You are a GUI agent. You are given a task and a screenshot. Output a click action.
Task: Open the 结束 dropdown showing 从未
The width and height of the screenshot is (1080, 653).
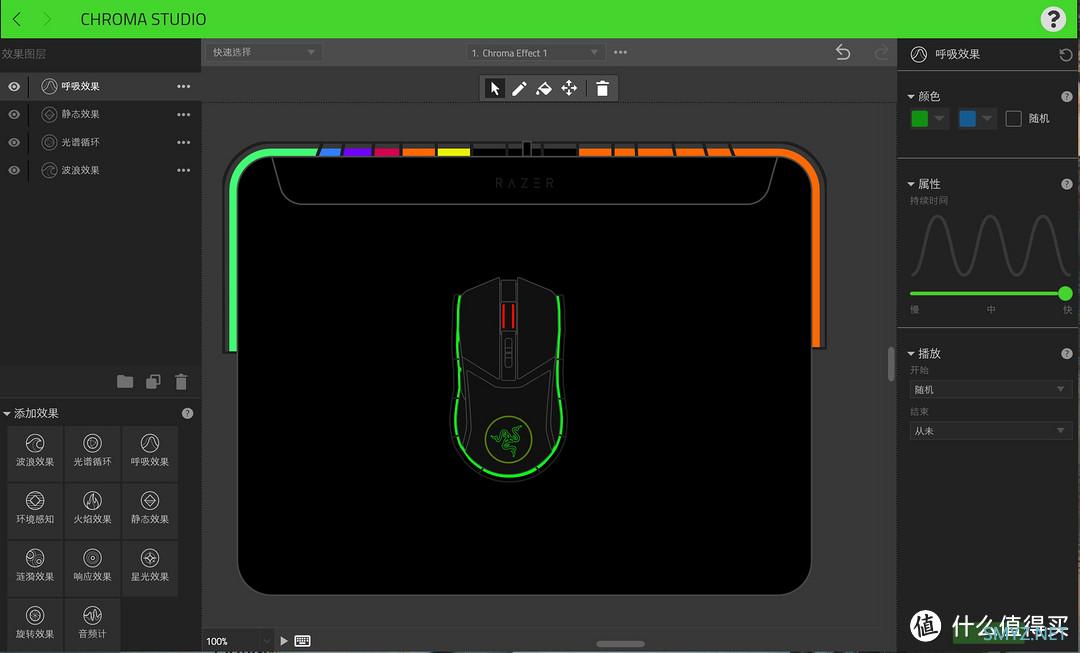990,431
